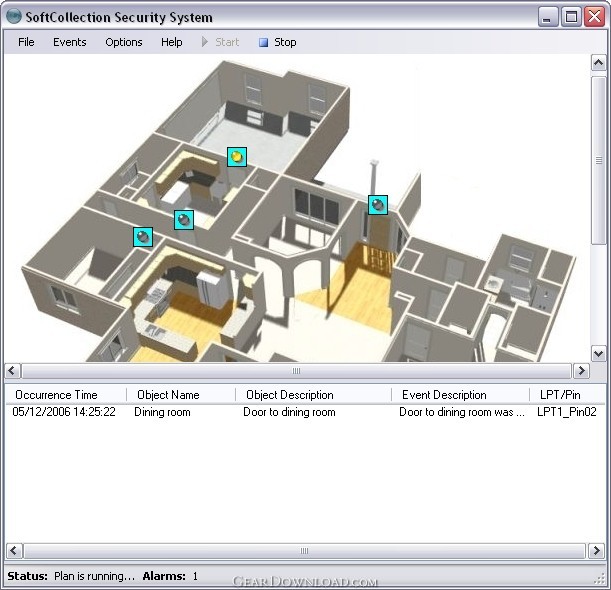
Task: Click event list horizontal scrollbar left arrow
Action: pos(14,551)
